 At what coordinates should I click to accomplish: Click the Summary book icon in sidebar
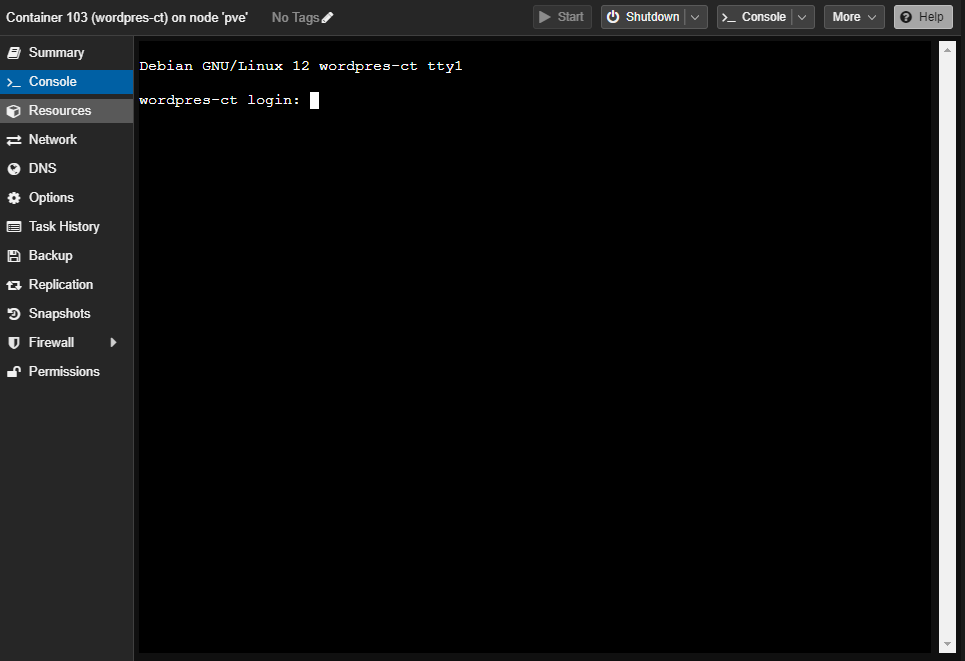(x=14, y=53)
